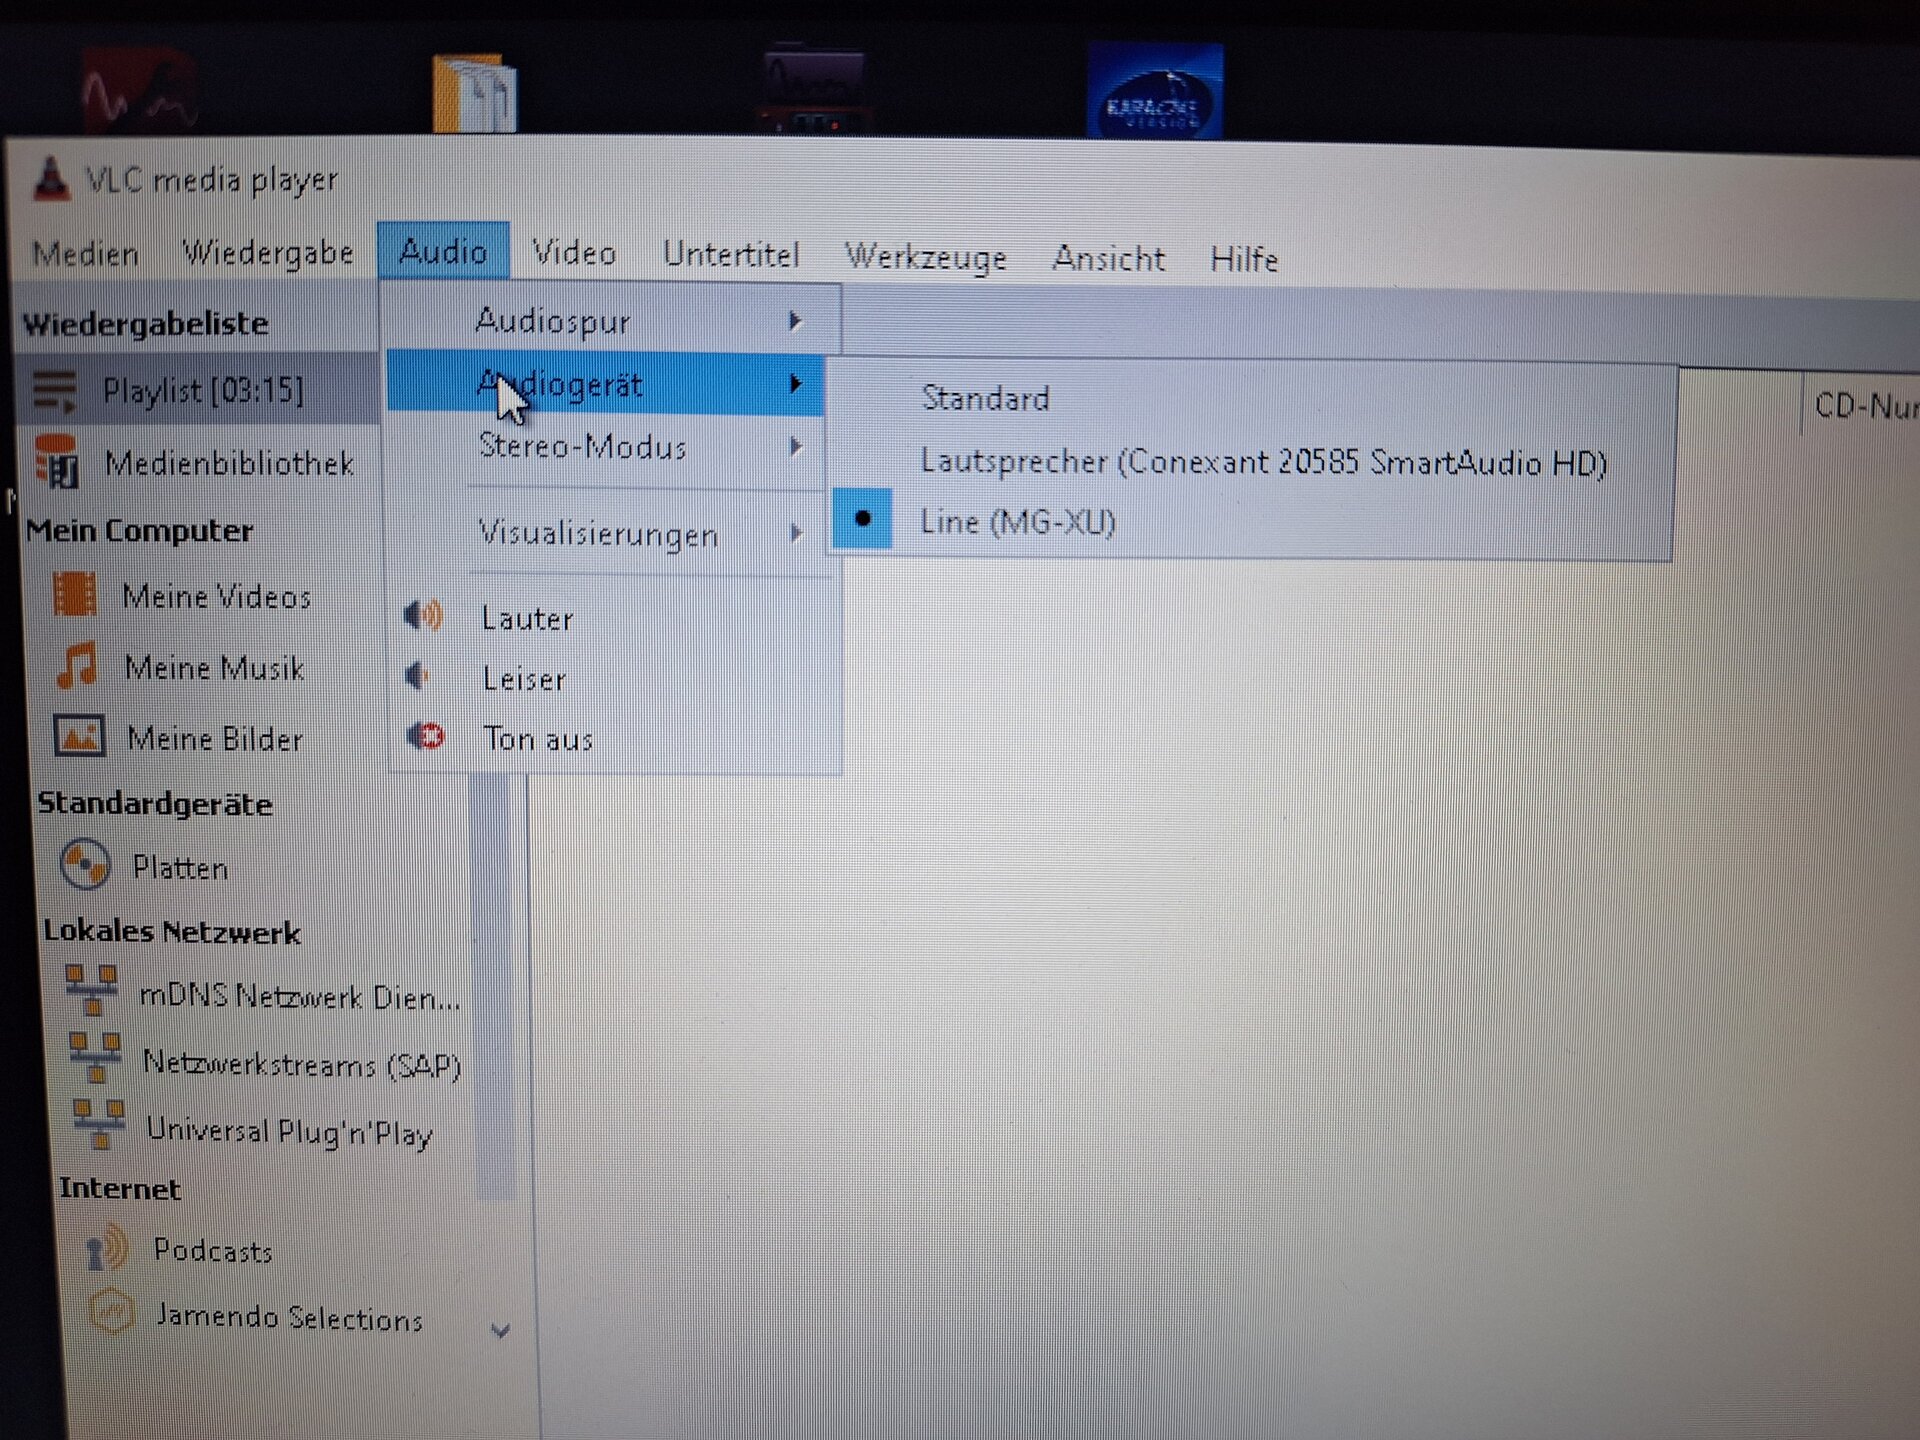
Task: Open the red waveform desktop icon
Action: (140, 92)
